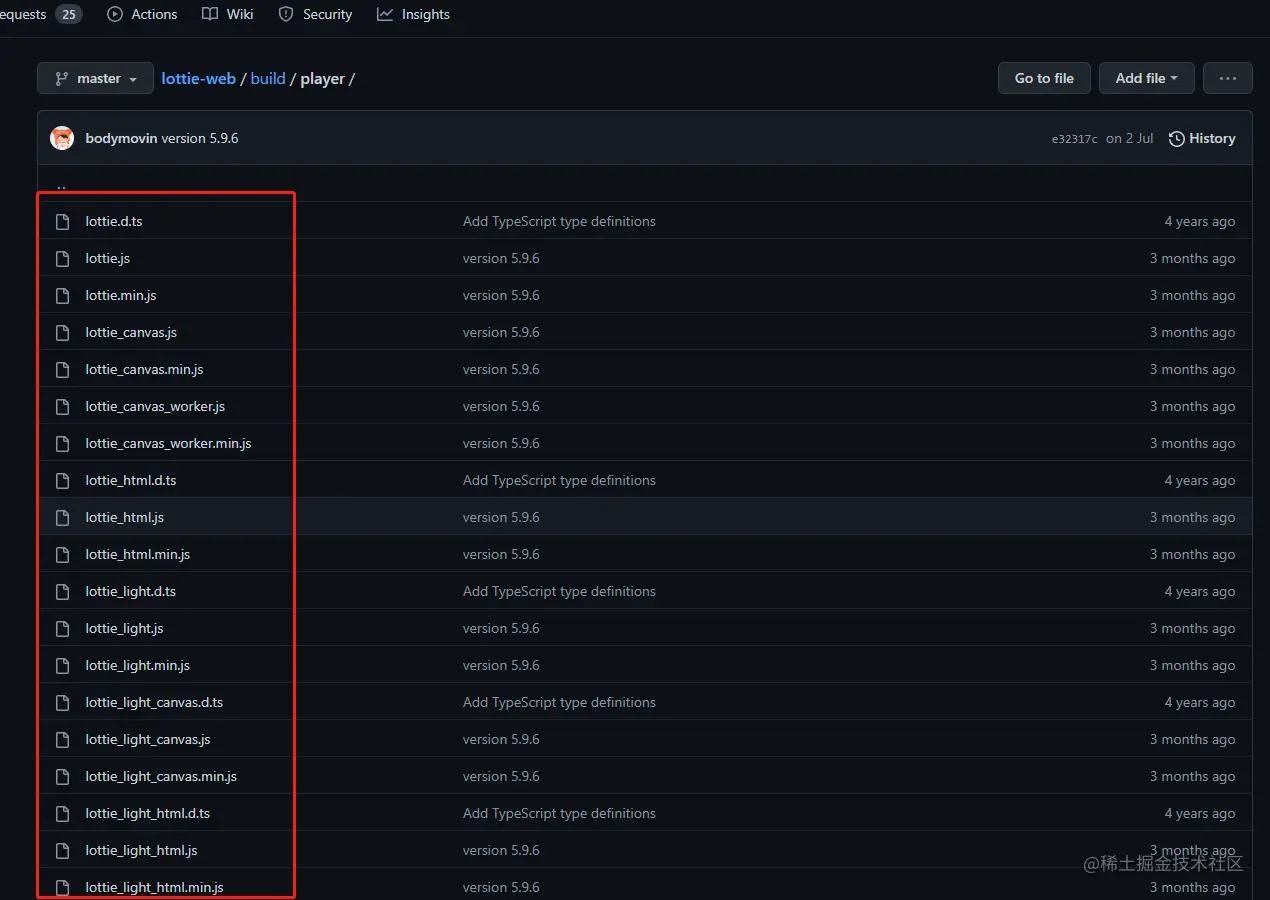Open the Insights tab

(x=413, y=14)
